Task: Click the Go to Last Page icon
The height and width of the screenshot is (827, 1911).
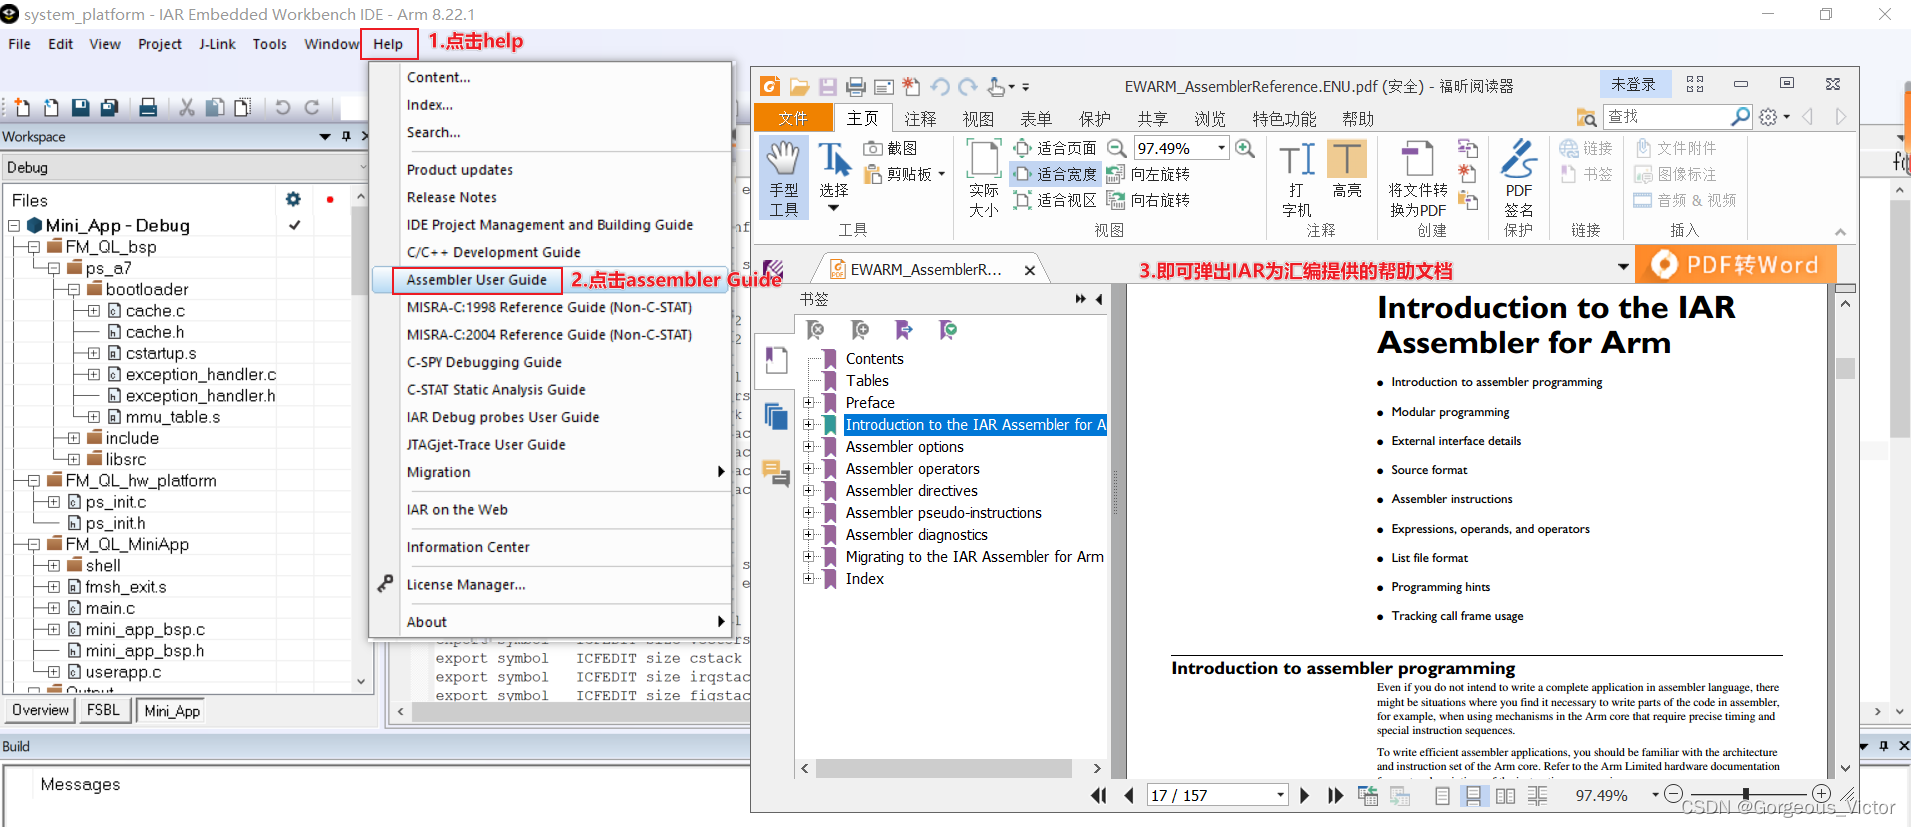Action: (x=1335, y=796)
